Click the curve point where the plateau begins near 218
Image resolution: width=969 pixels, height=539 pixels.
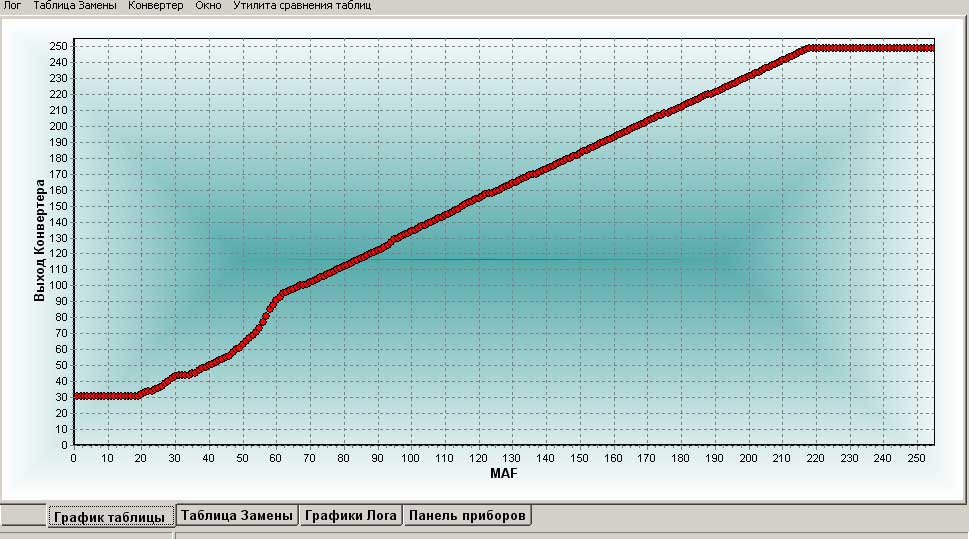click(808, 48)
